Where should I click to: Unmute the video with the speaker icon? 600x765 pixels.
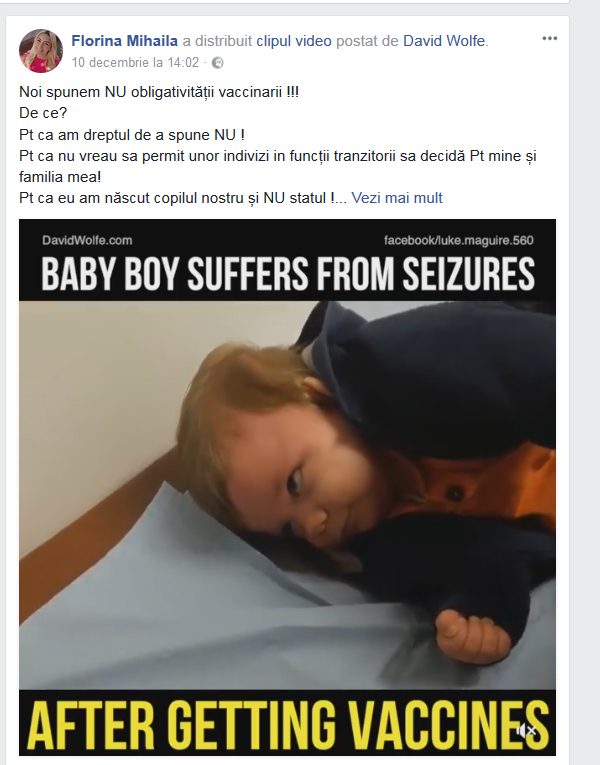526,730
